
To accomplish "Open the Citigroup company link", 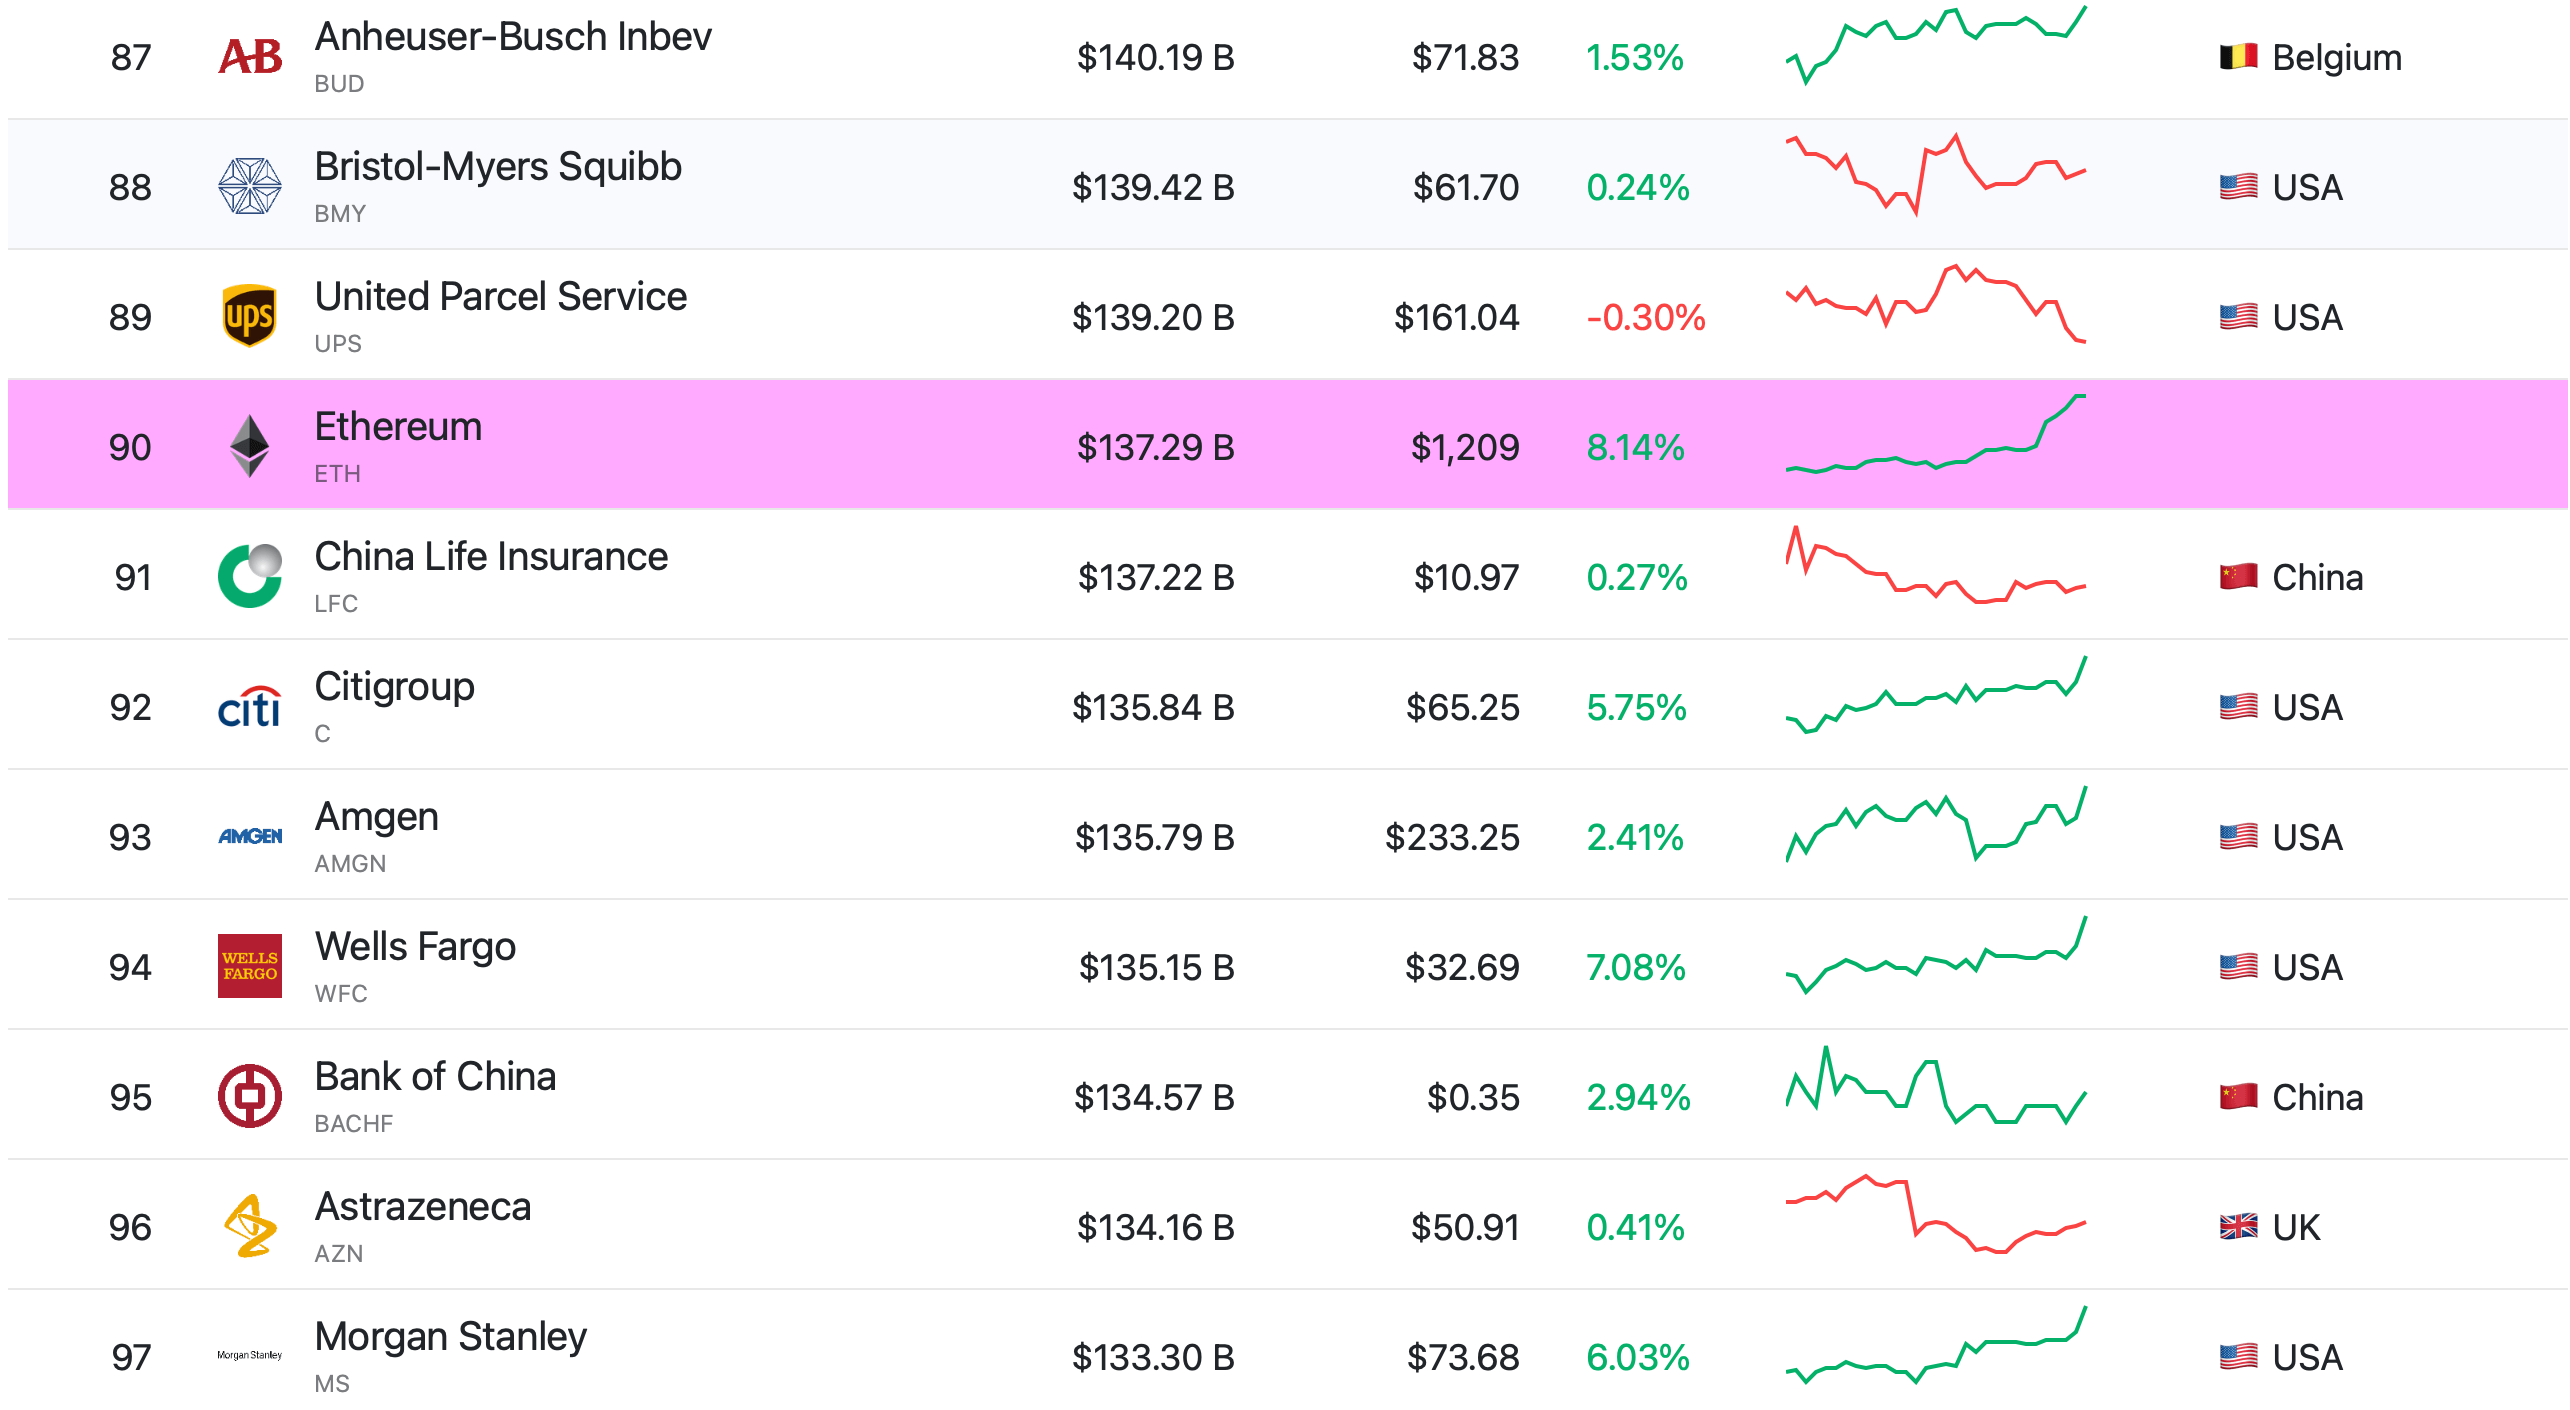I will click(x=395, y=688).
